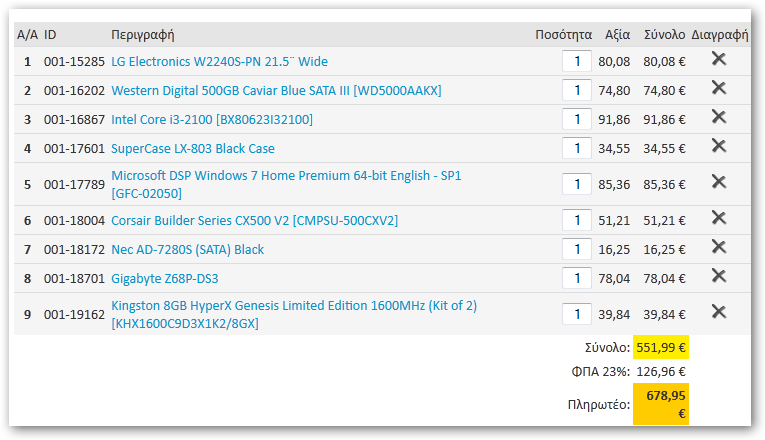Viewport: 765px width, 440px height.
Task: Select row total 85,36 €
Action: 664,184
